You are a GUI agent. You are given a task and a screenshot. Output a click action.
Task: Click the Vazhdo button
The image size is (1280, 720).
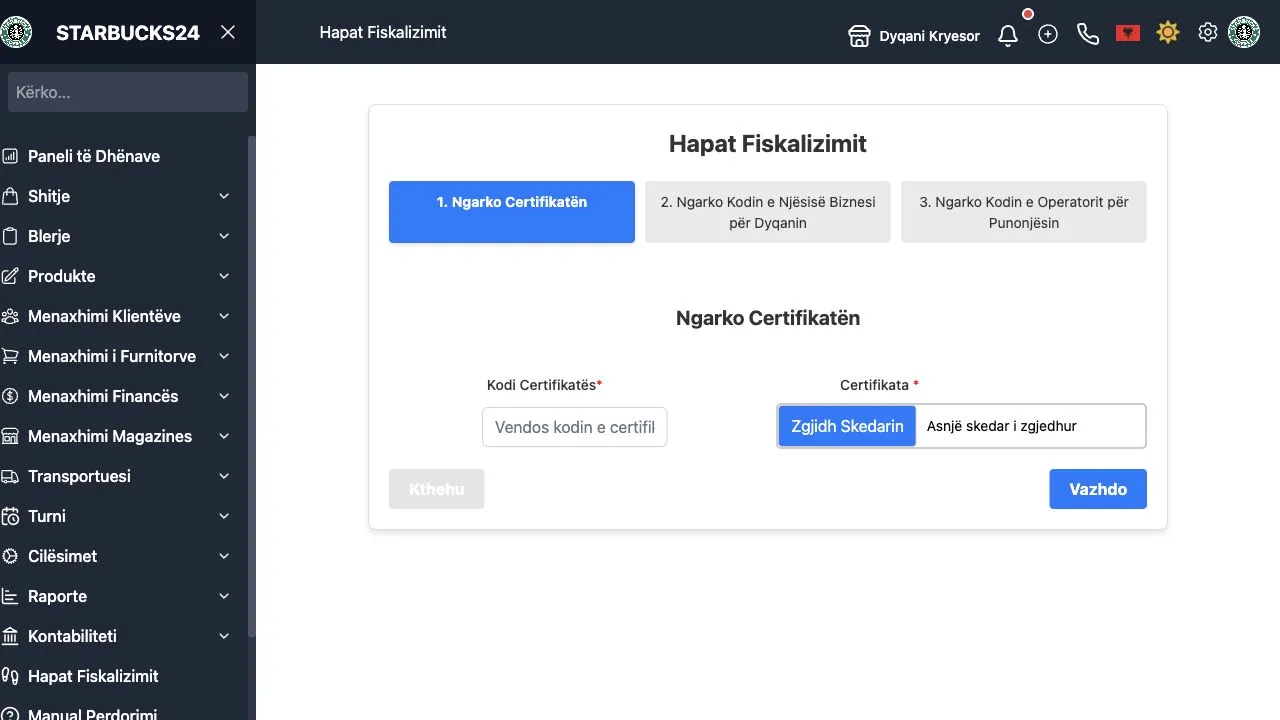(1098, 489)
